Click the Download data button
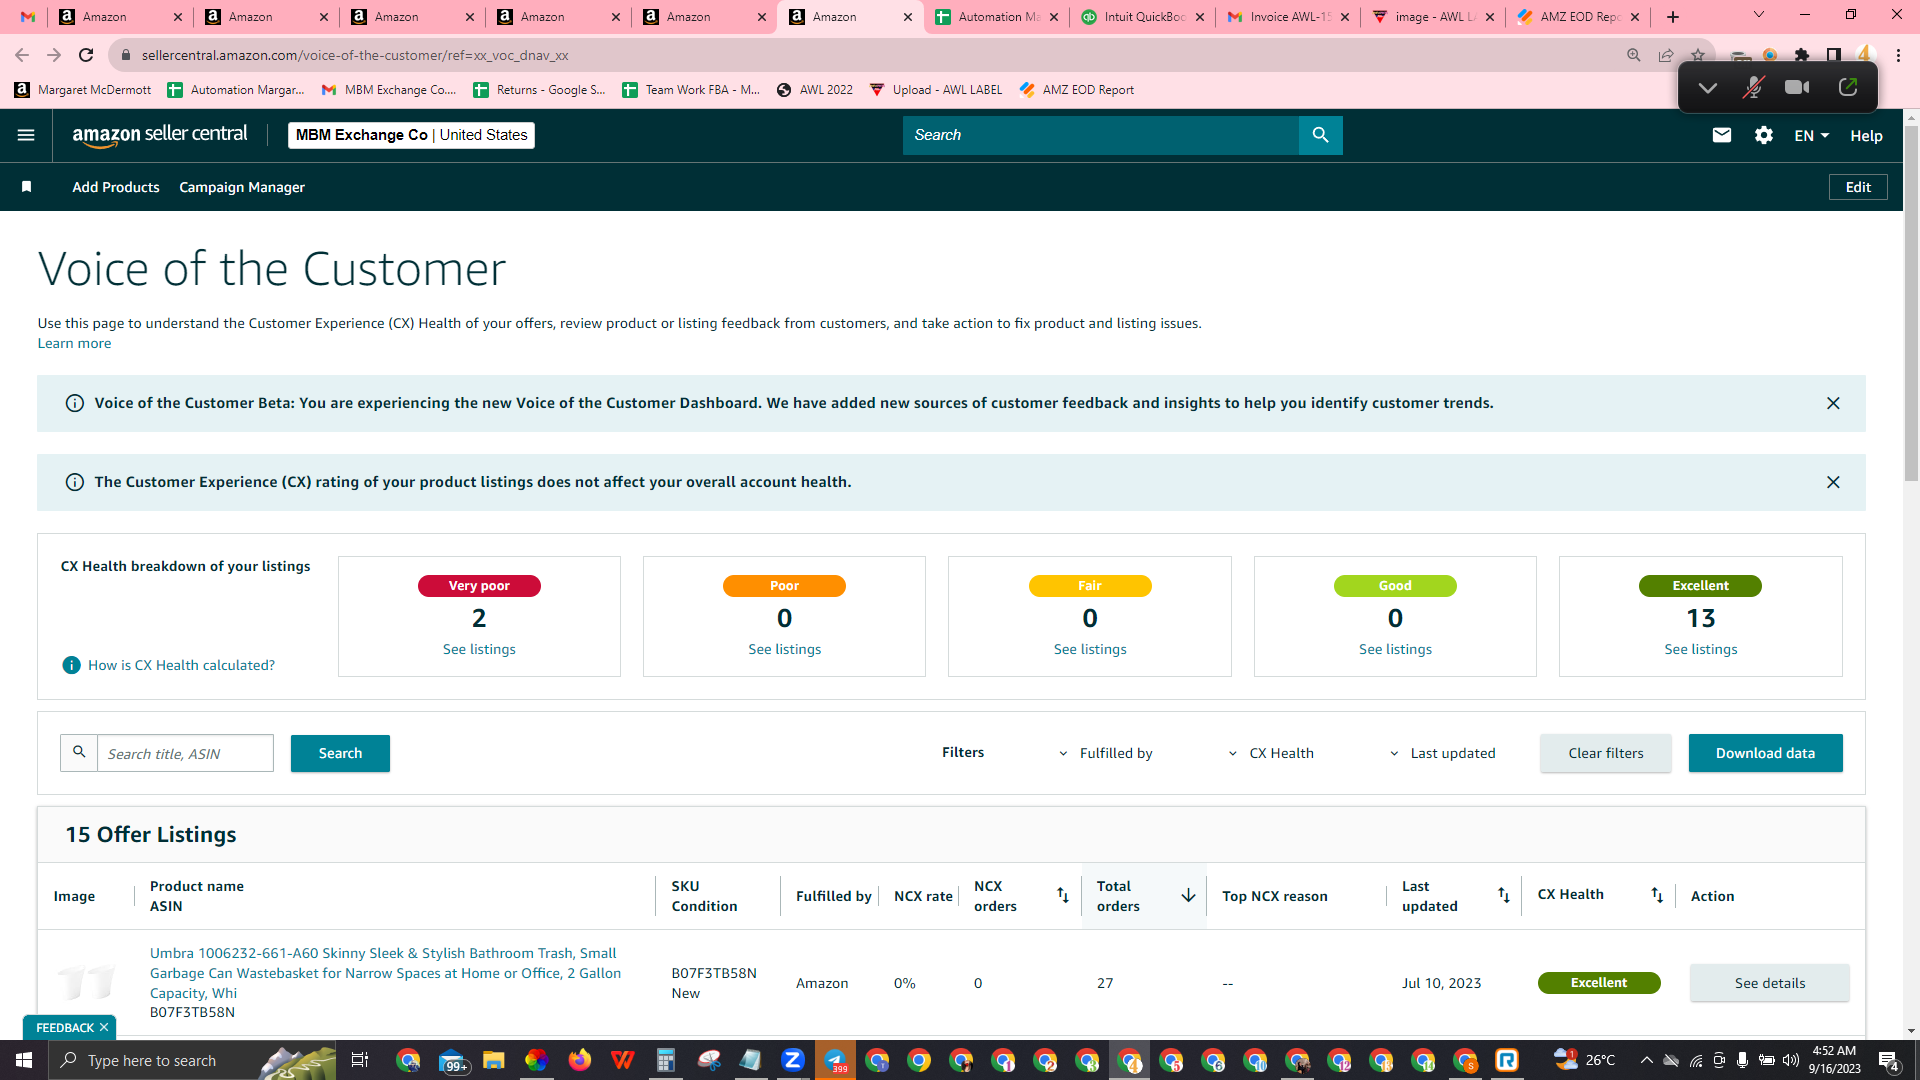1920x1080 pixels. (1765, 753)
